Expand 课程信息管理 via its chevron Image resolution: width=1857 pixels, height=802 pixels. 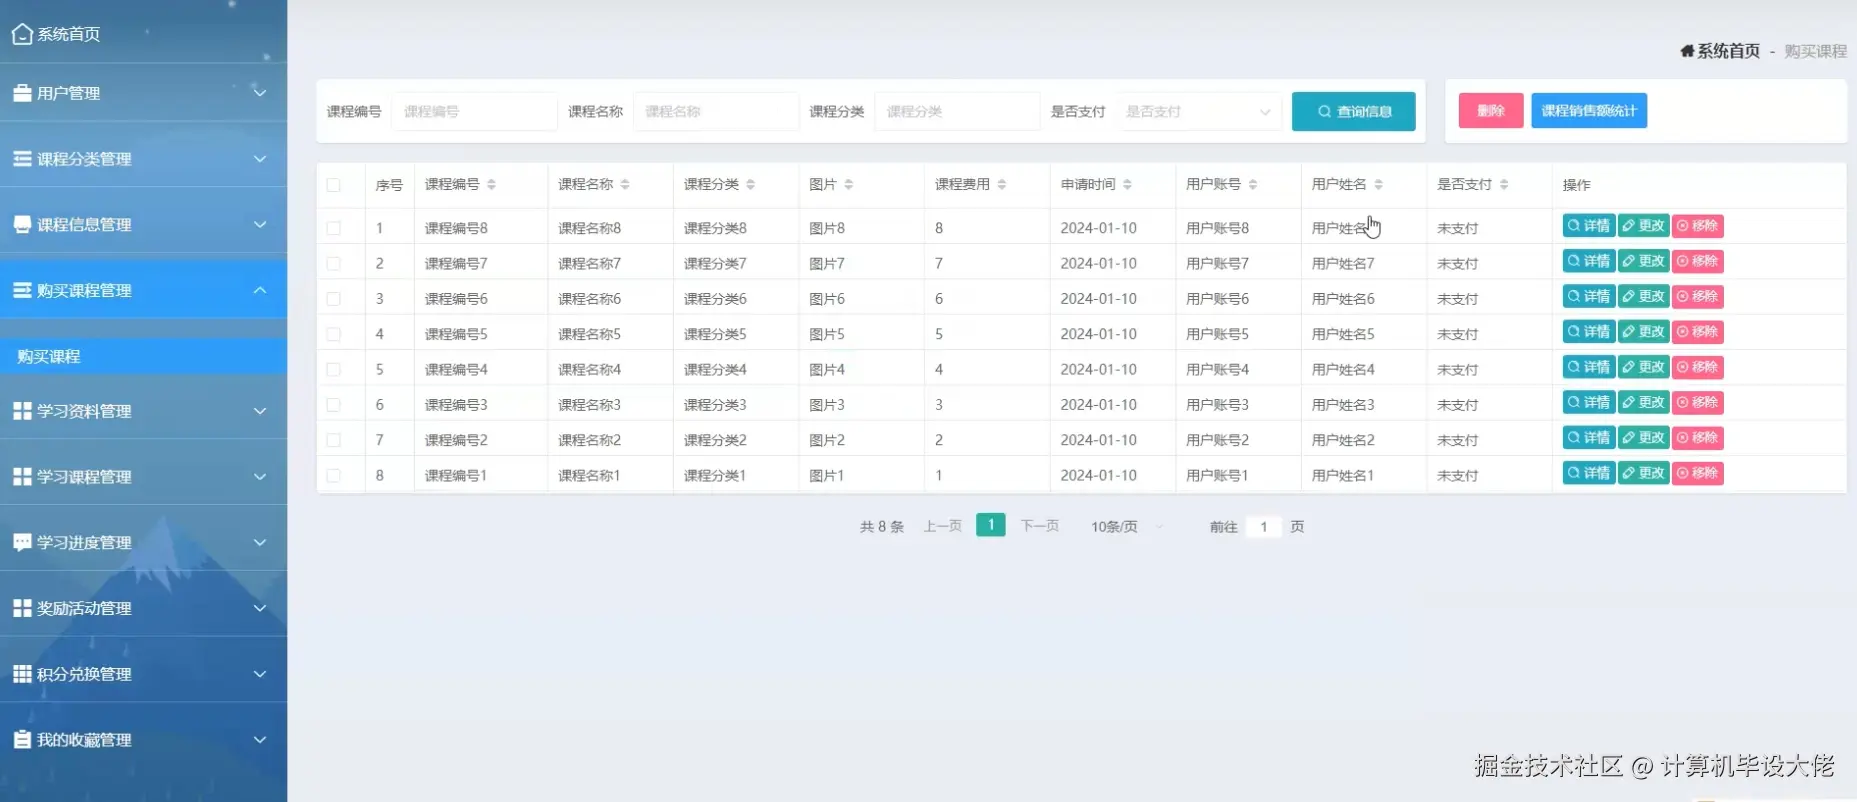tap(260, 224)
